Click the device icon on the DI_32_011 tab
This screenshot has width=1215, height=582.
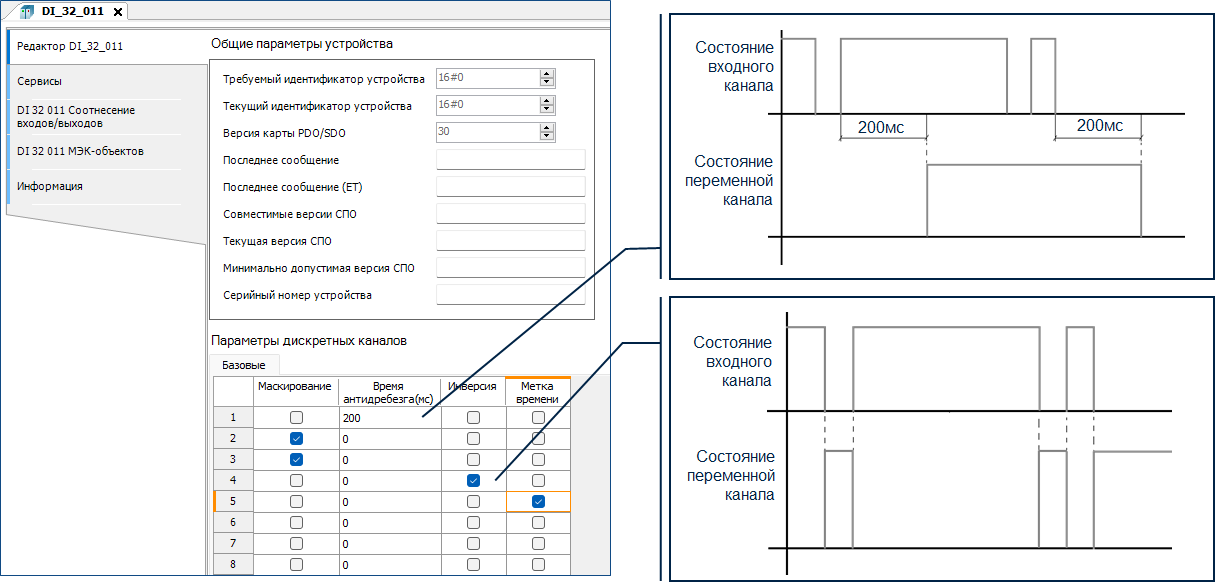[26, 11]
